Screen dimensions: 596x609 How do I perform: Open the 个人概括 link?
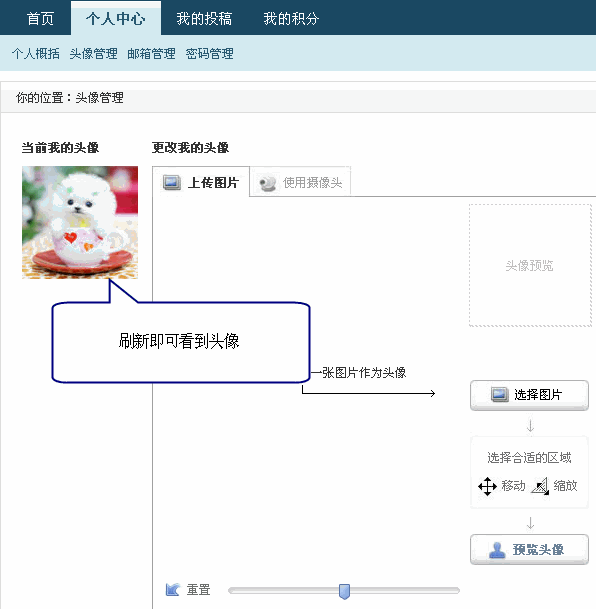(x=36, y=54)
